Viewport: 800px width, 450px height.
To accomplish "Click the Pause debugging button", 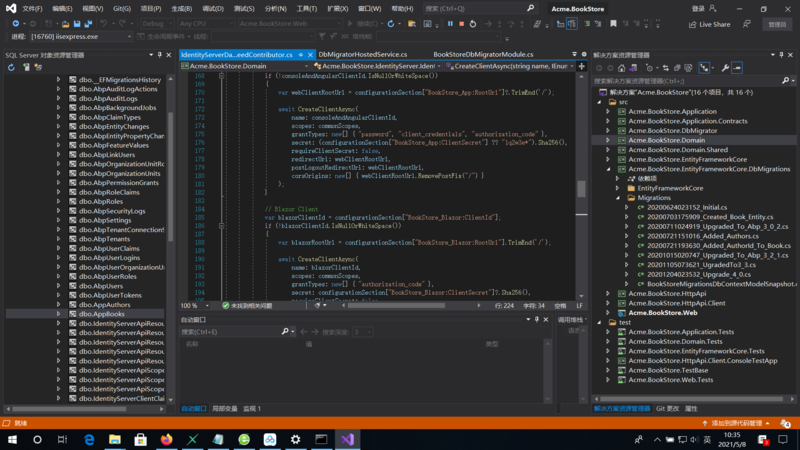I will click(450, 24).
